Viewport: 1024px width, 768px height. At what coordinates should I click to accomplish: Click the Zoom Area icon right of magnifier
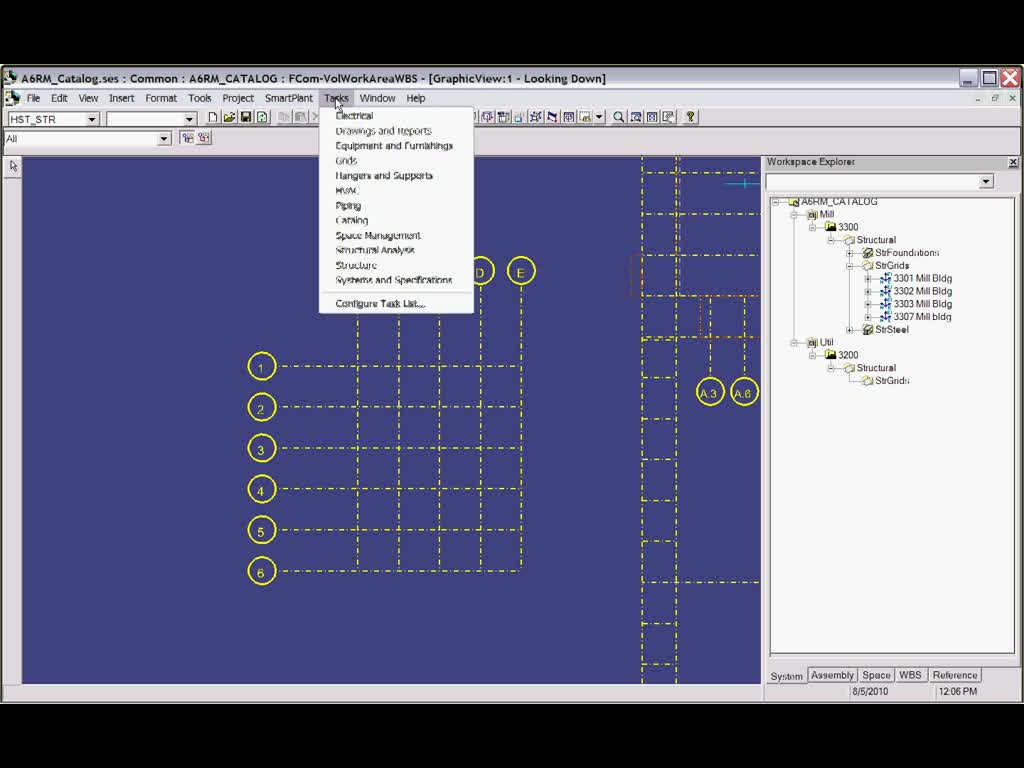[x=635, y=117]
